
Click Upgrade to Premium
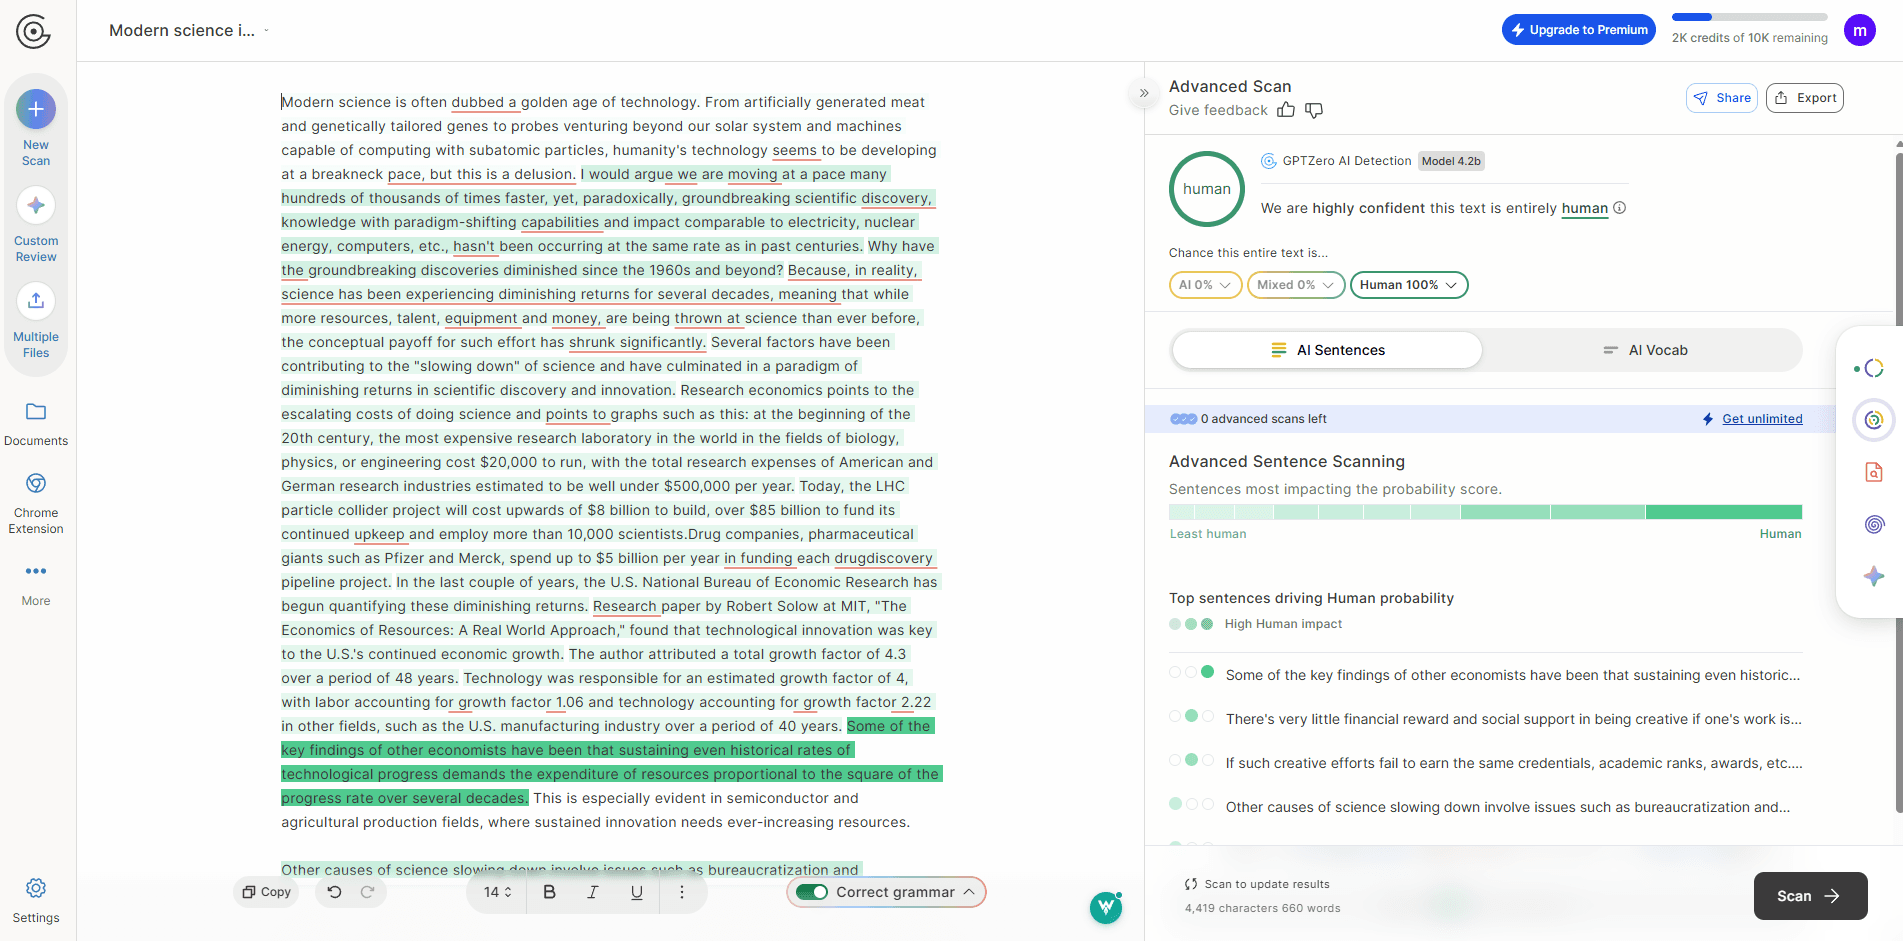click(1578, 29)
